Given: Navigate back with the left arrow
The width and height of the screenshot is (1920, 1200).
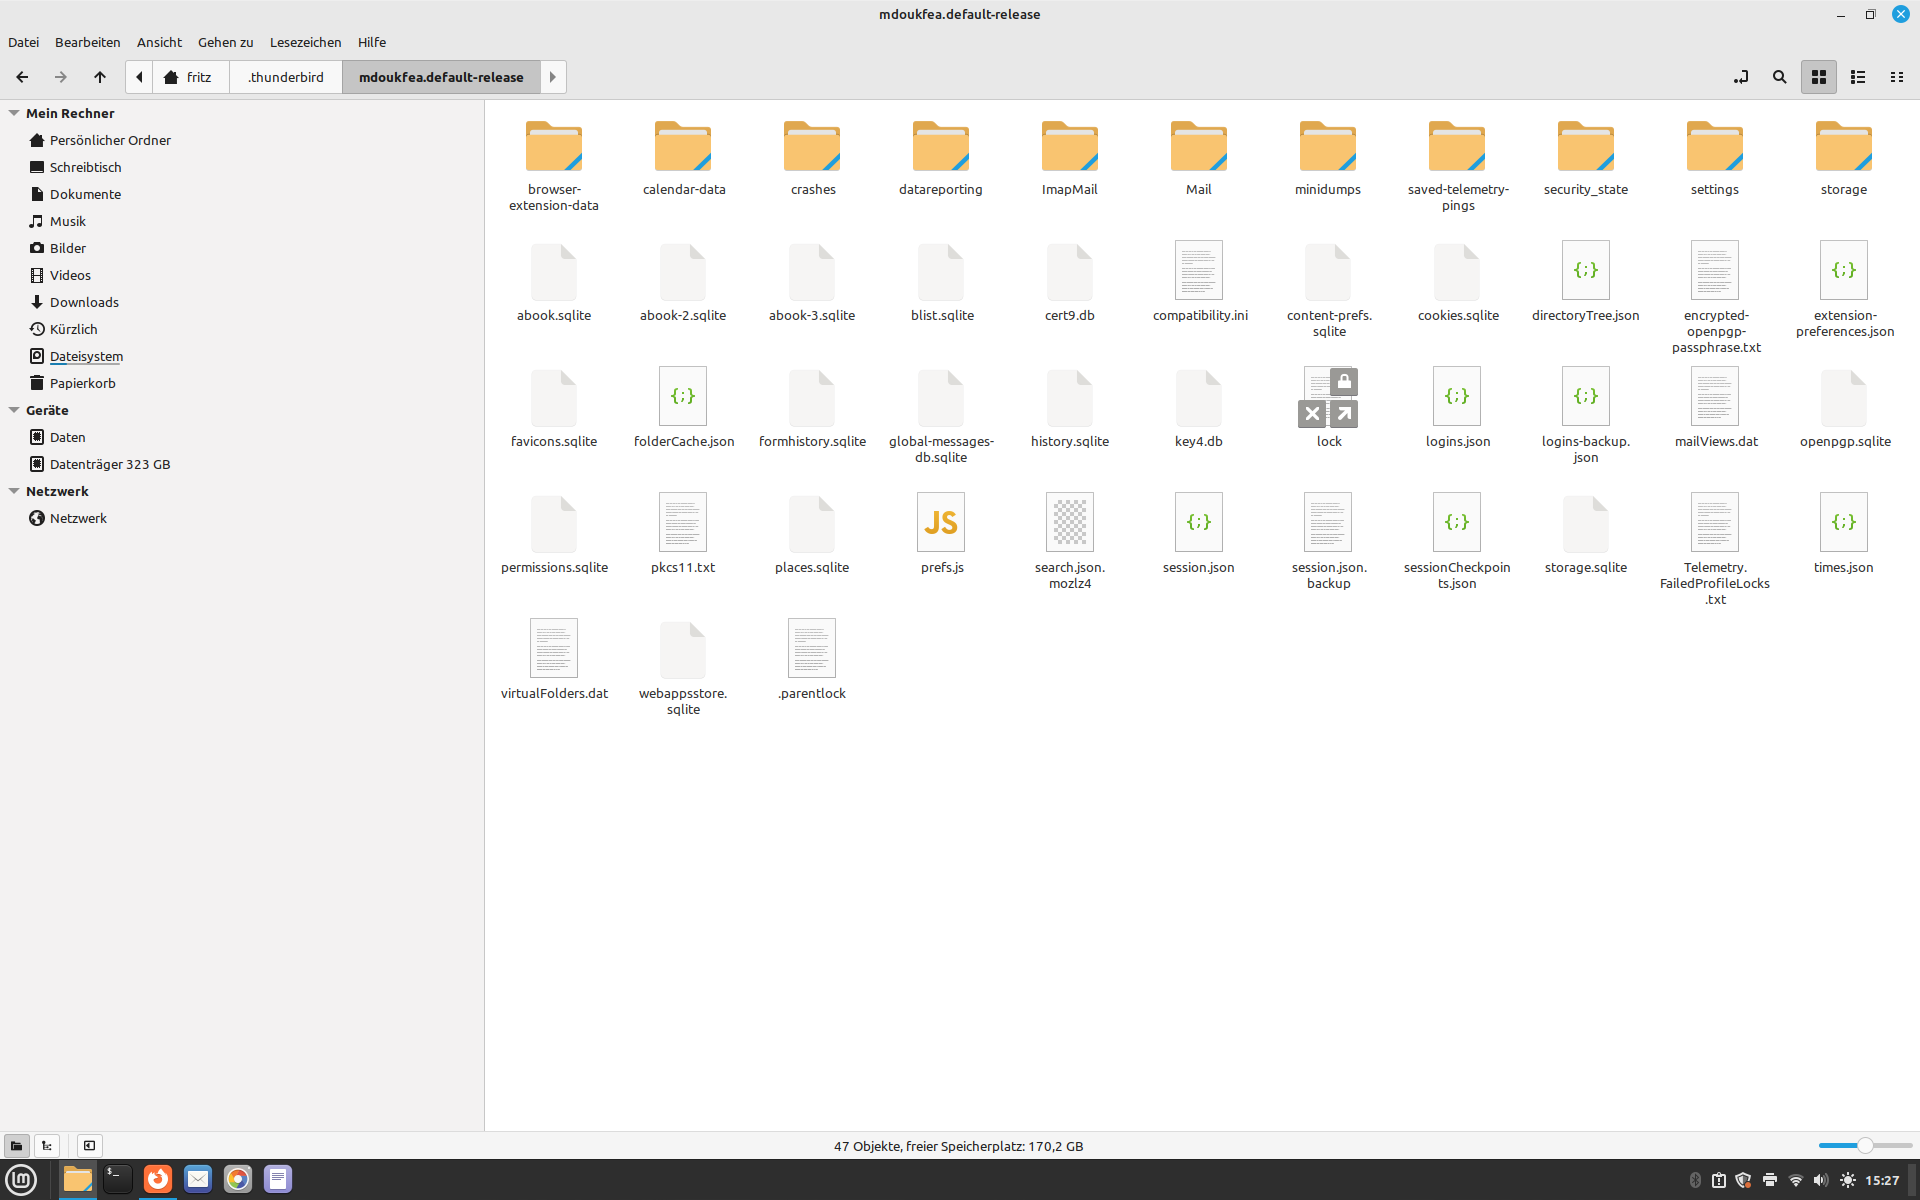Looking at the screenshot, I should (x=22, y=77).
